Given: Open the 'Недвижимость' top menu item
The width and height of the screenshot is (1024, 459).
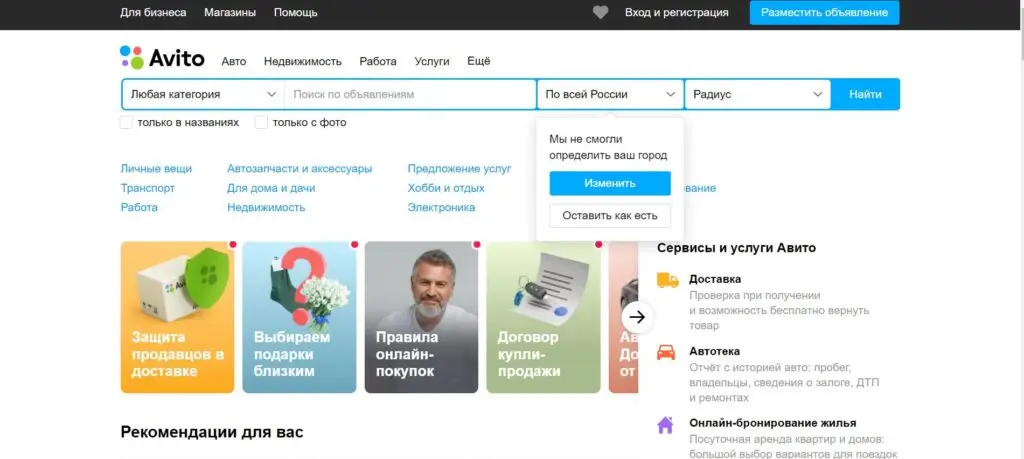Looking at the screenshot, I should coord(303,61).
